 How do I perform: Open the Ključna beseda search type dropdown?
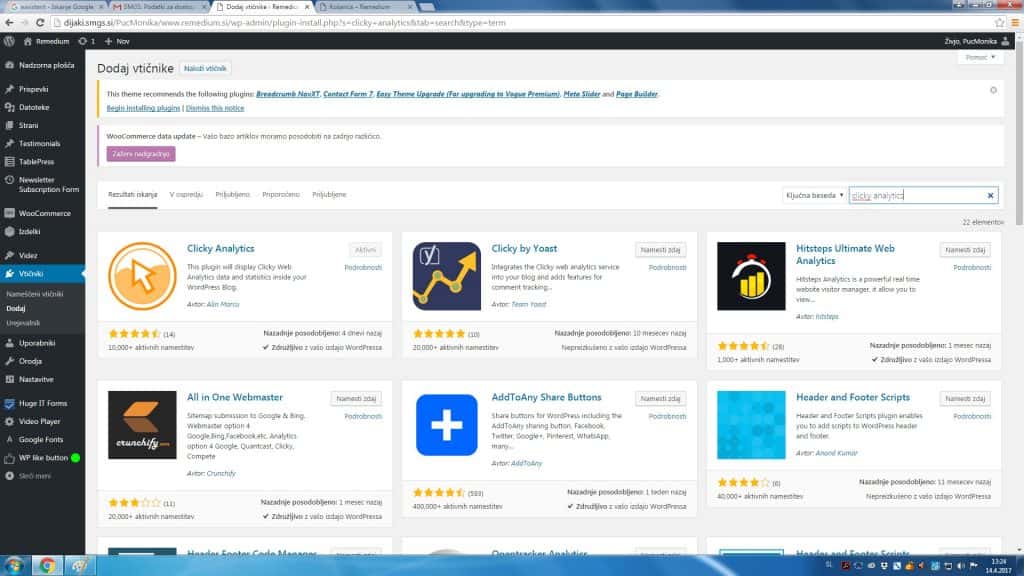tap(814, 196)
